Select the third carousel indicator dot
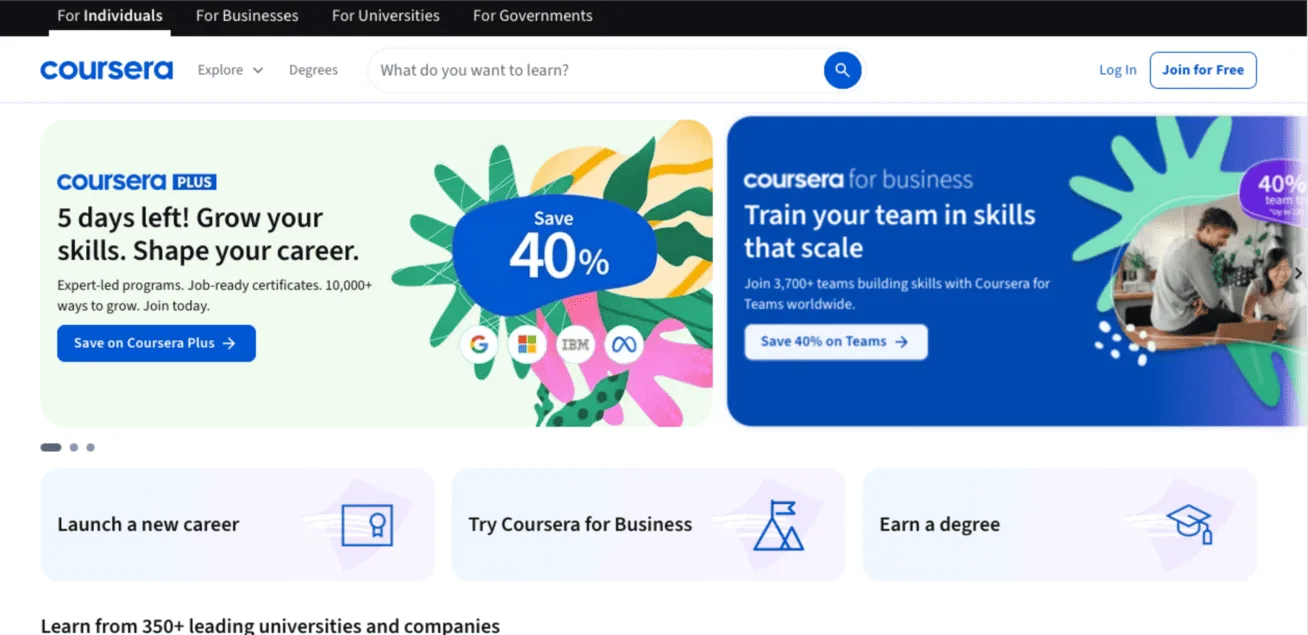The width and height of the screenshot is (1308, 635). [90, 447]
